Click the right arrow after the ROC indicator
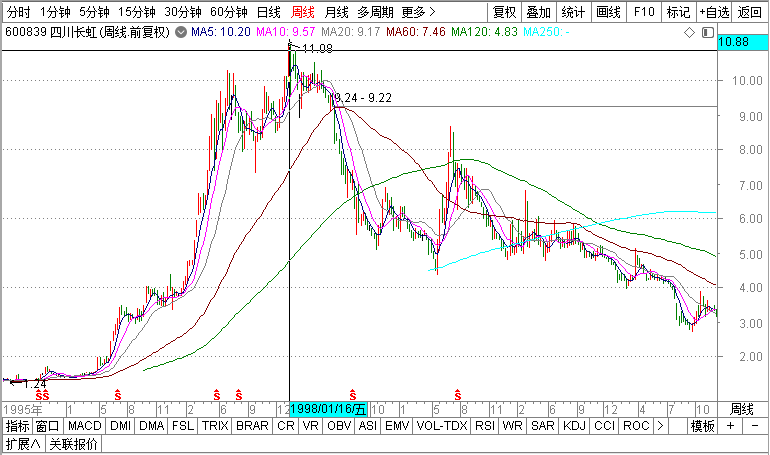770x455 pixels. click(661, 426)
